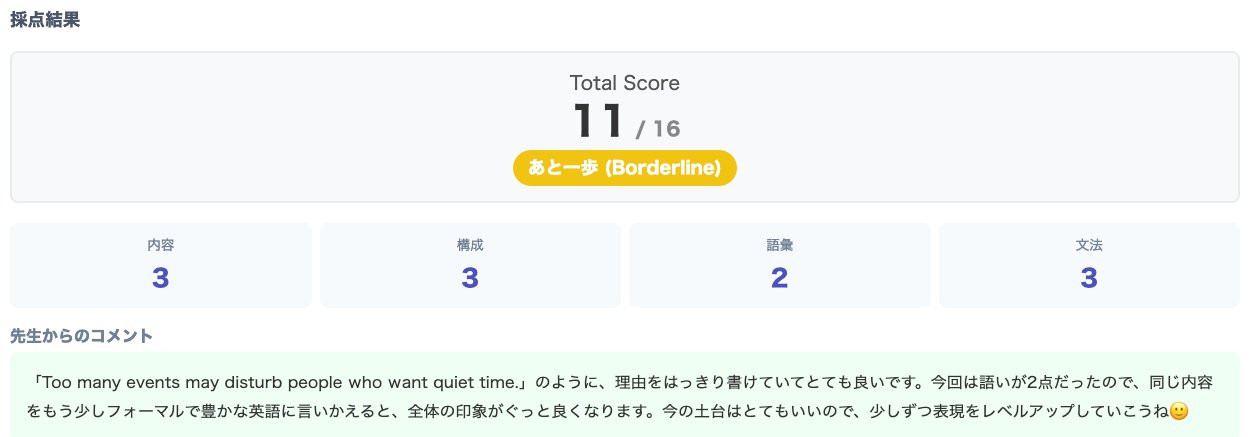Select the large total score number 11

[598, 120]
